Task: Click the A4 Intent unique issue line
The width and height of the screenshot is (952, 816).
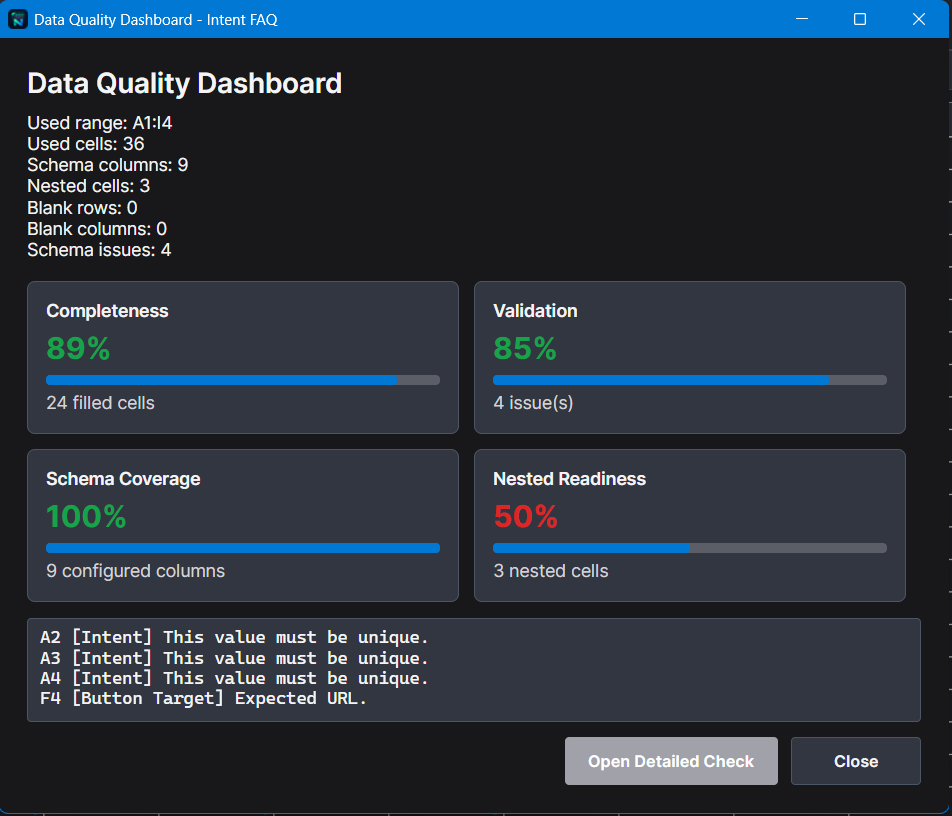Action: coord(234,678)
